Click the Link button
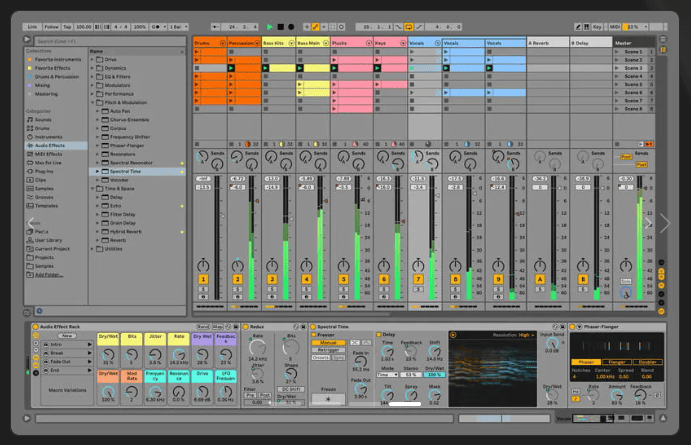Image resolution: width=691 pixels, height=445 pixels. [32, 27]
